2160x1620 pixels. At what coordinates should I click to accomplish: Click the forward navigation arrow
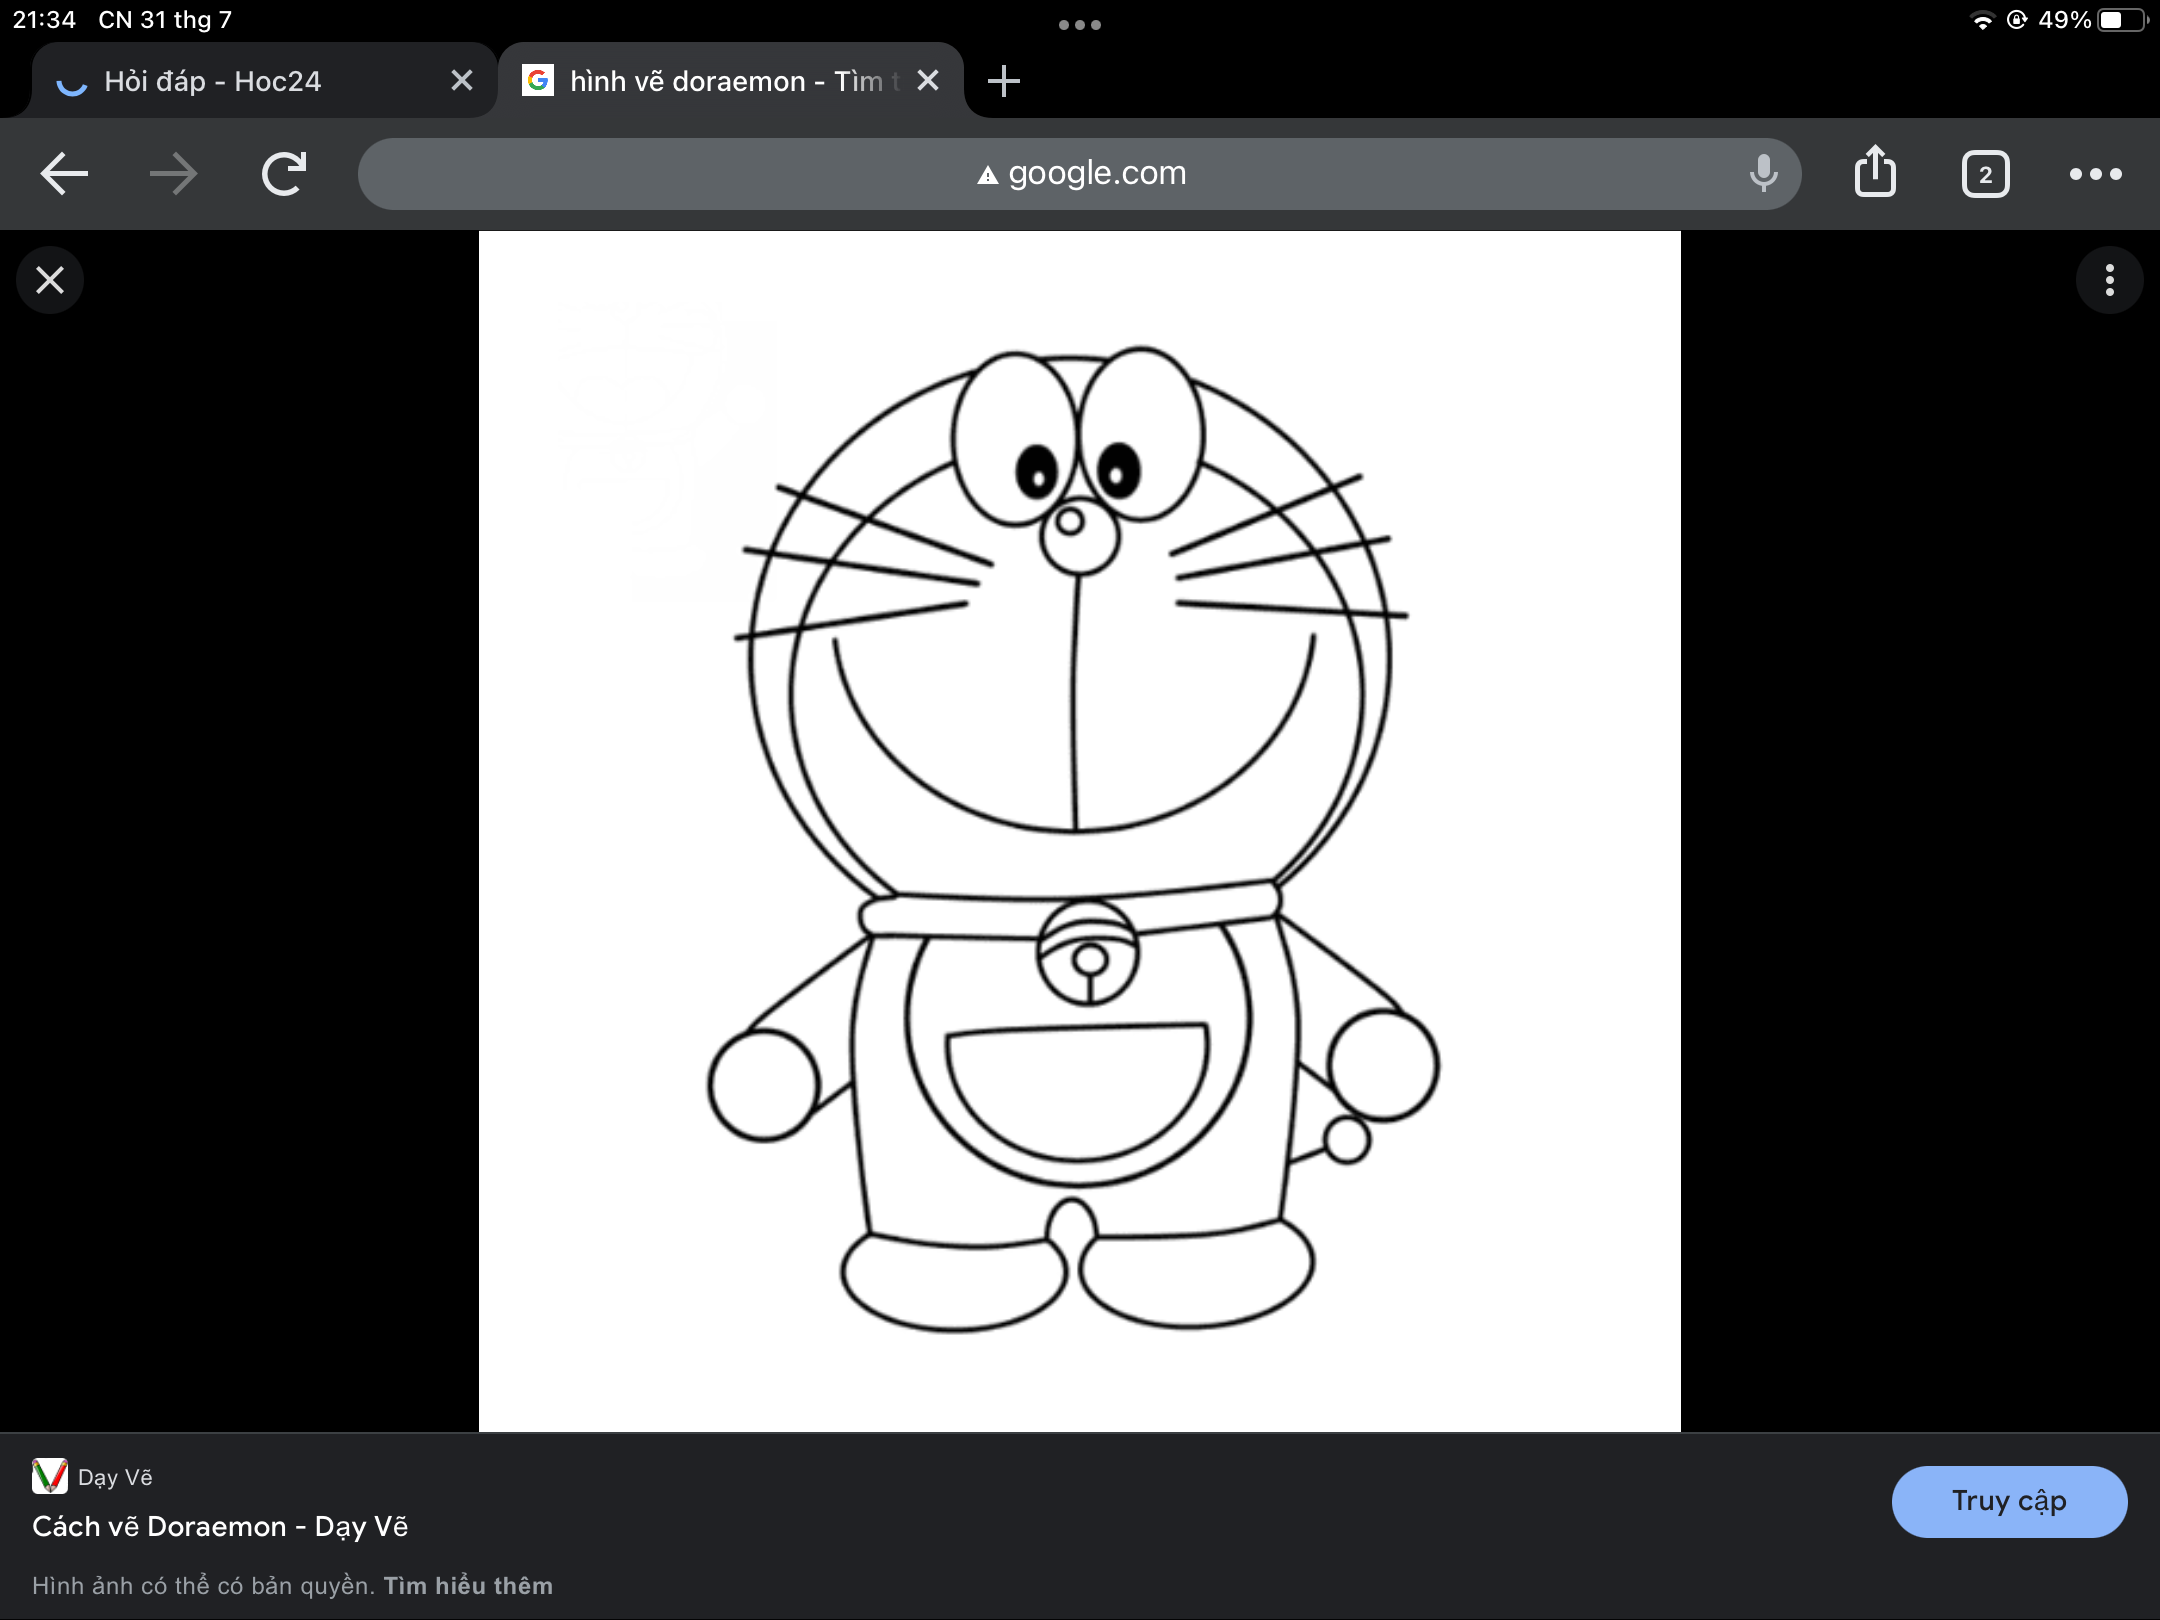point(173,174)
